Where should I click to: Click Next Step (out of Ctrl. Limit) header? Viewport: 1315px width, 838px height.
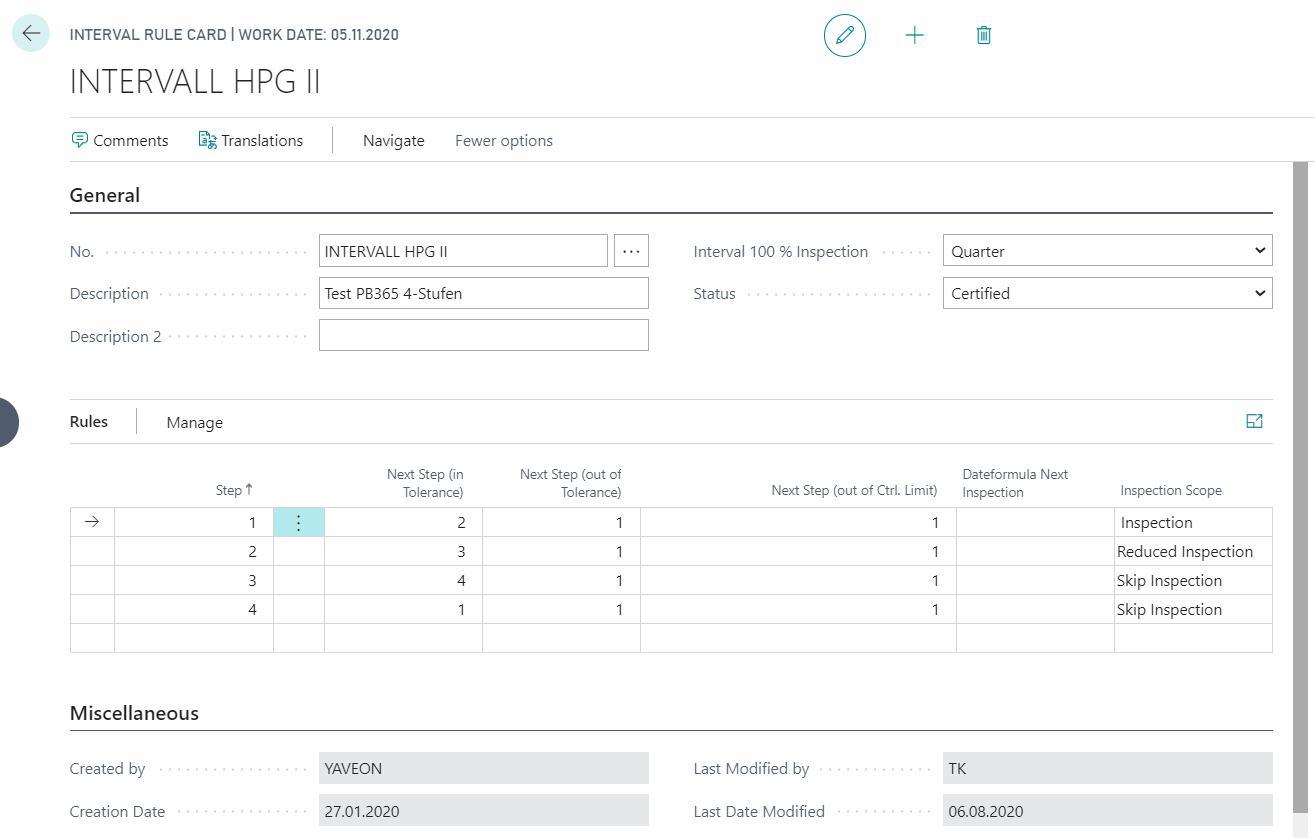(x=854, y=490)
